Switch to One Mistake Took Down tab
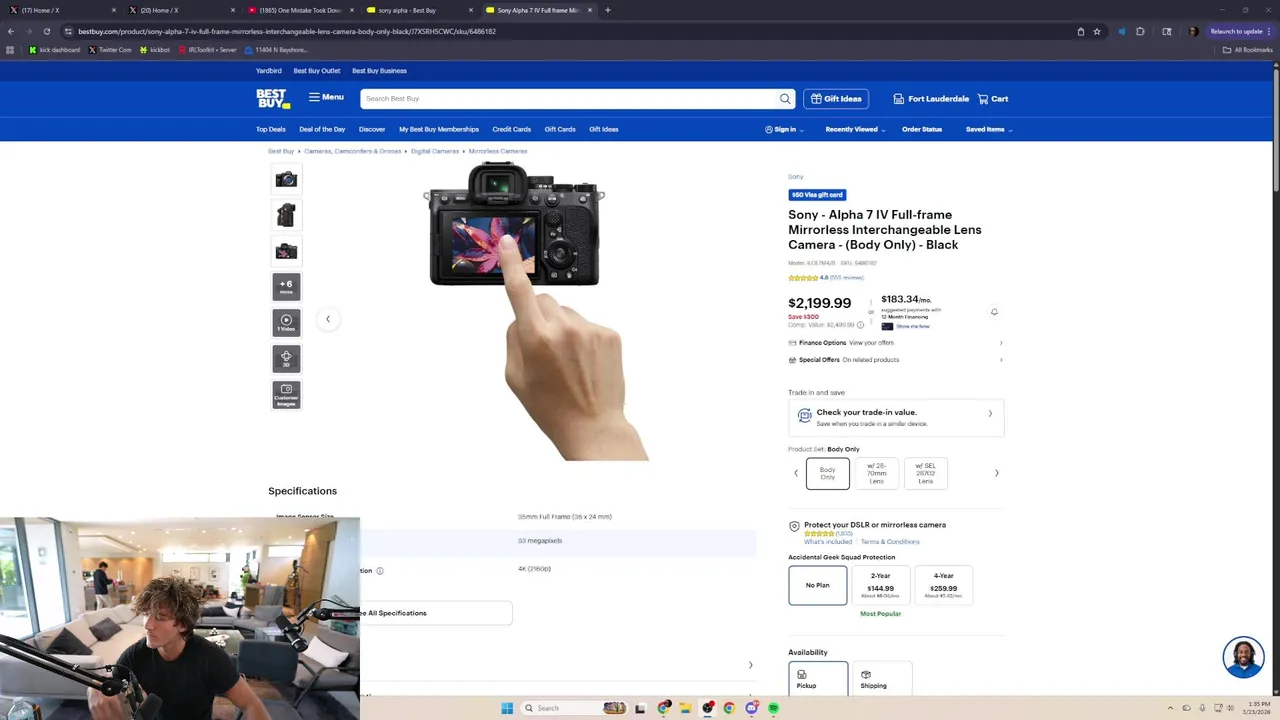Viewport: 1280px width, 720px height. (x=299, y=10)
